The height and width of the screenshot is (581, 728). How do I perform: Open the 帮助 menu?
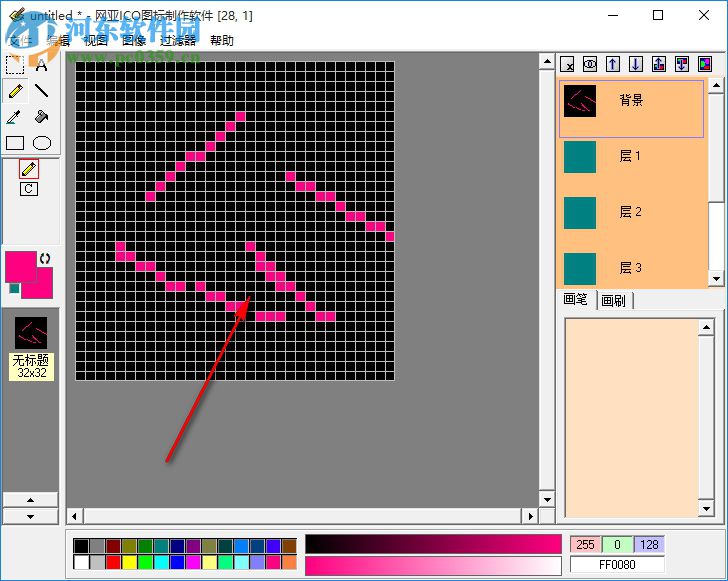click(221, 40)
